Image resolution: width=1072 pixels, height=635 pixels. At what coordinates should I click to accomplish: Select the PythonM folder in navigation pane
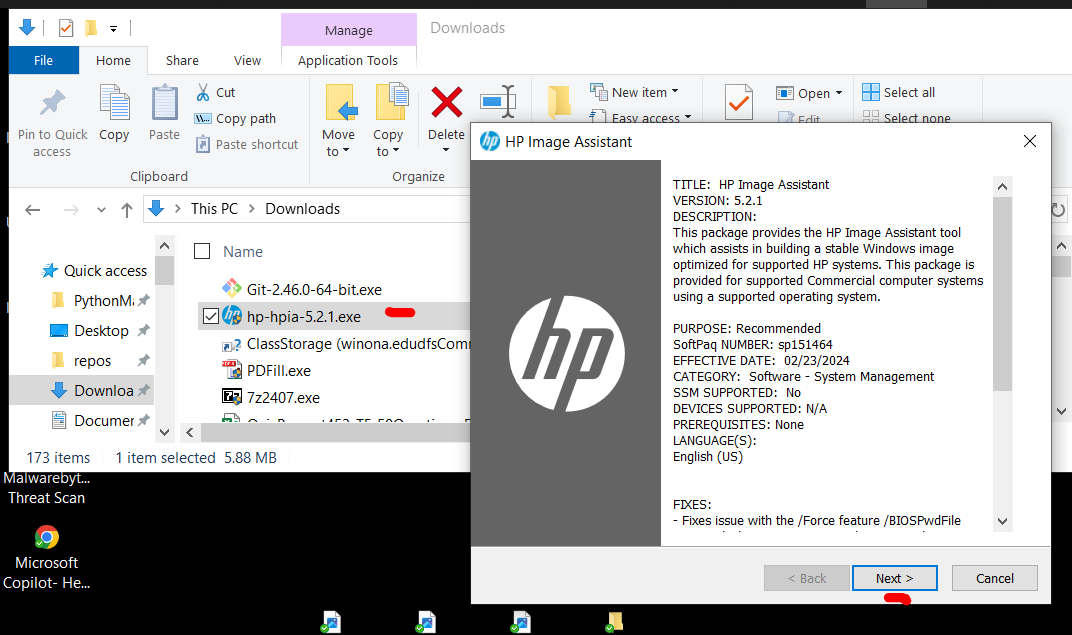pos(104,301)
